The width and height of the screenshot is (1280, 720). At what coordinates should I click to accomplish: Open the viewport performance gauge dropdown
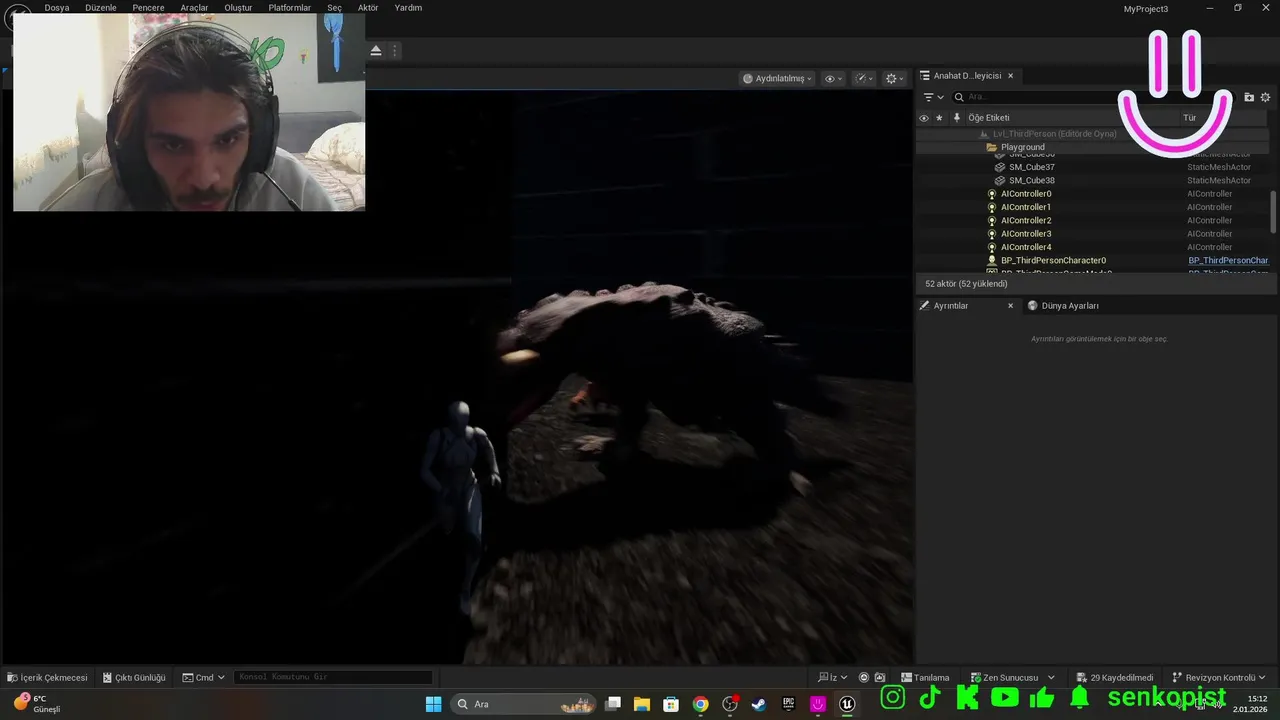coord(864,78)
